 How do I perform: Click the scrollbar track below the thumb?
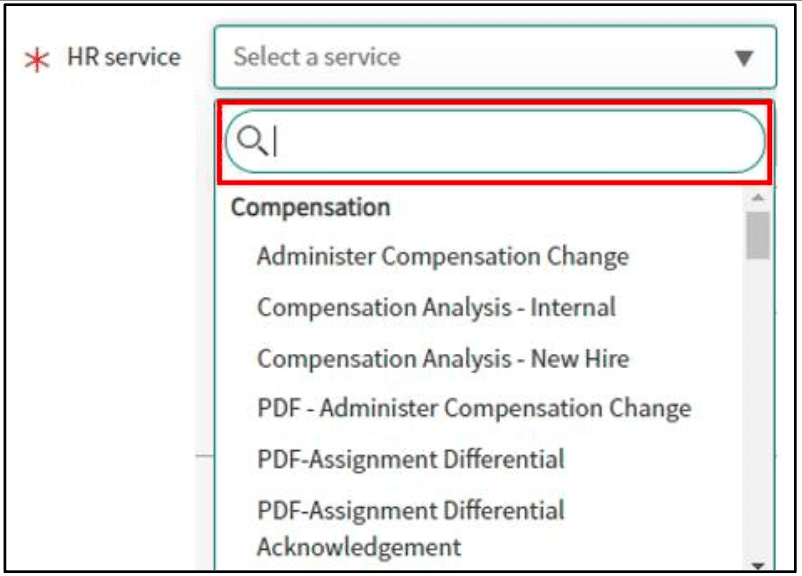pos(759,400)
